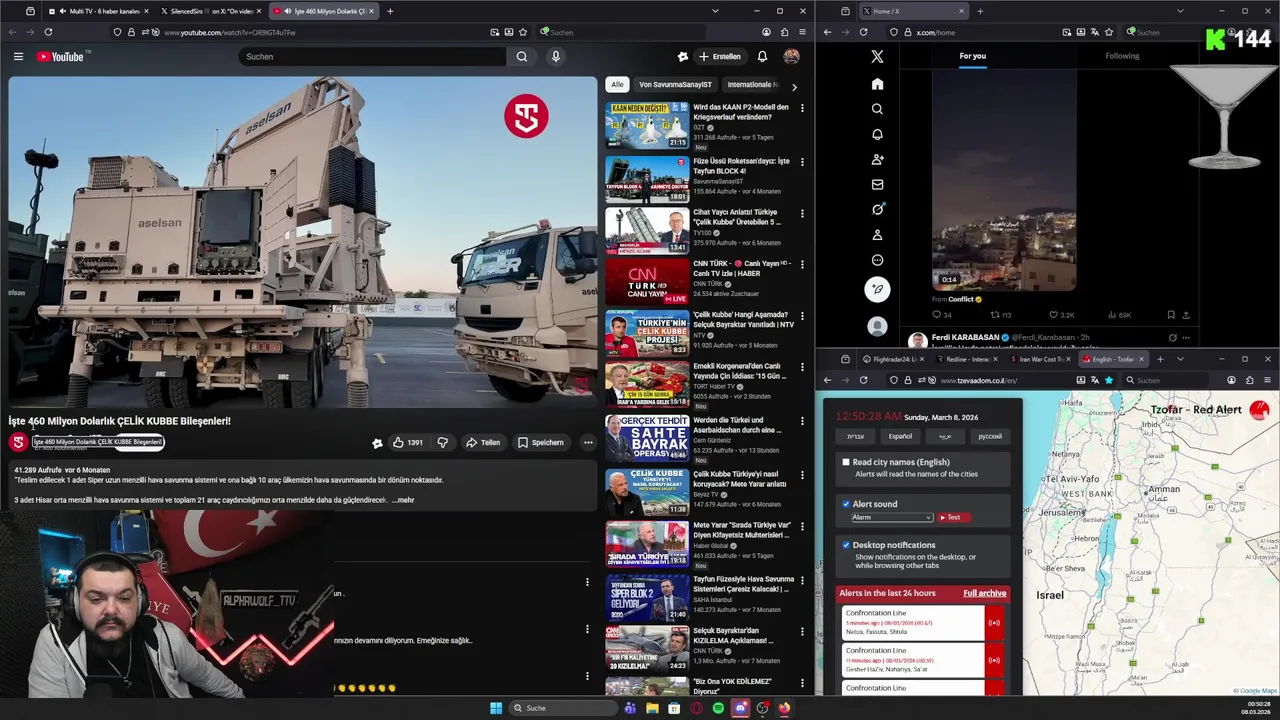This screenshot has height=720, width=1280.
Task: Switch to Iran War Cost browser tab
Action: (x=1040, y=359)
